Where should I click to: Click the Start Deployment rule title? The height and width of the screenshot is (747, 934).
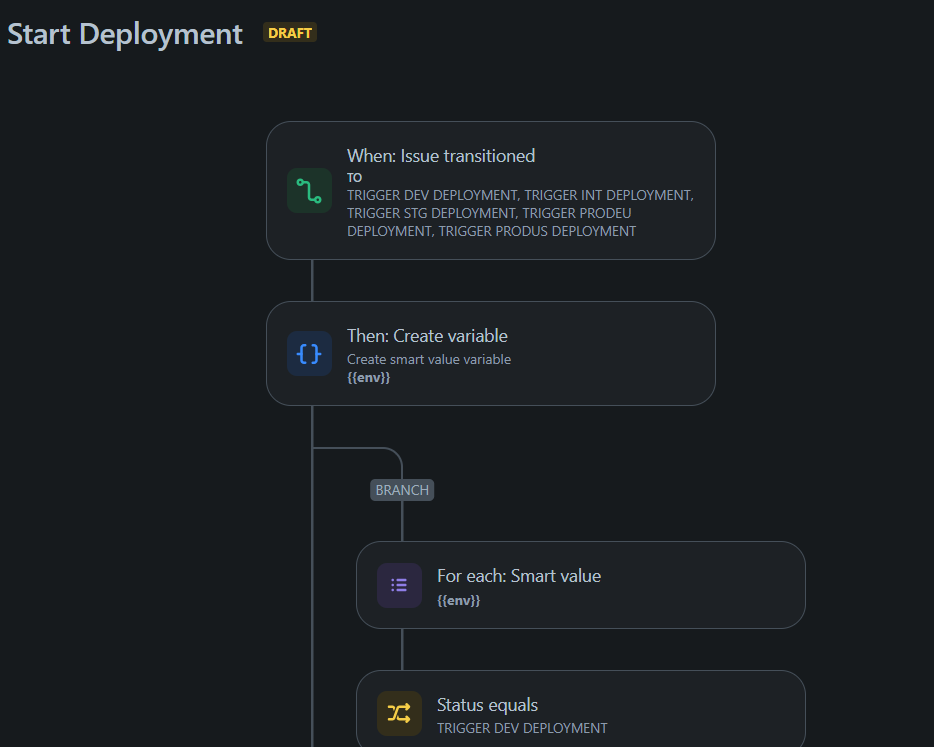point(124,33)
